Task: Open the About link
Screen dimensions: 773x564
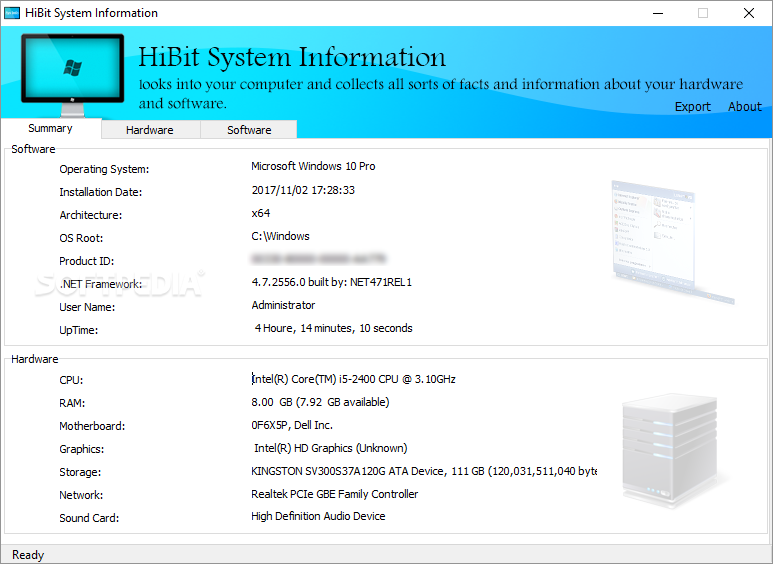Action: 744,106
